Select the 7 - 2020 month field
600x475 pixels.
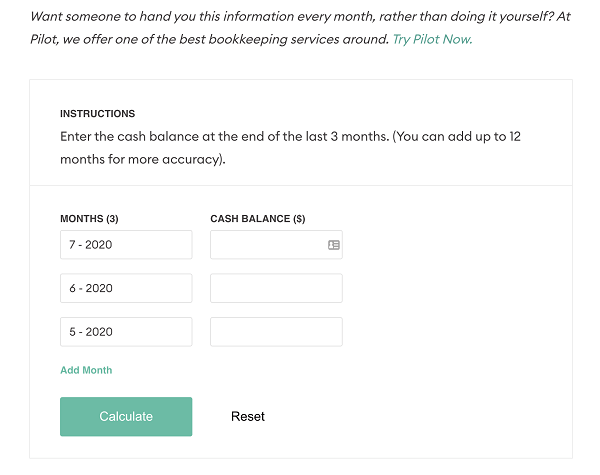coord(126,245)
